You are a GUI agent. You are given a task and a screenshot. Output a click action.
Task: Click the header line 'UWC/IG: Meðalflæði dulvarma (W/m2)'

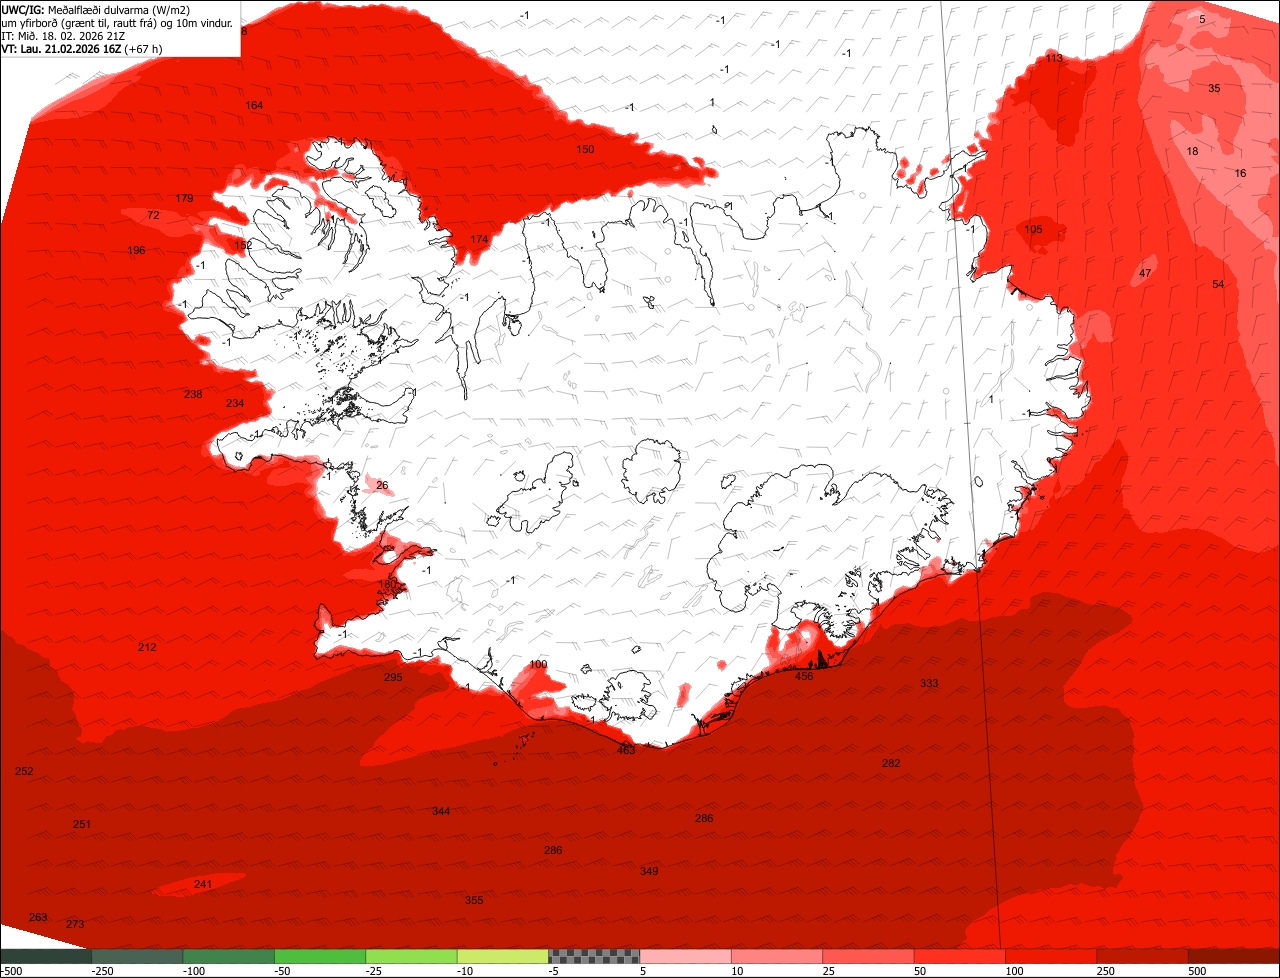pyautogui.click(x=96, y=9)
